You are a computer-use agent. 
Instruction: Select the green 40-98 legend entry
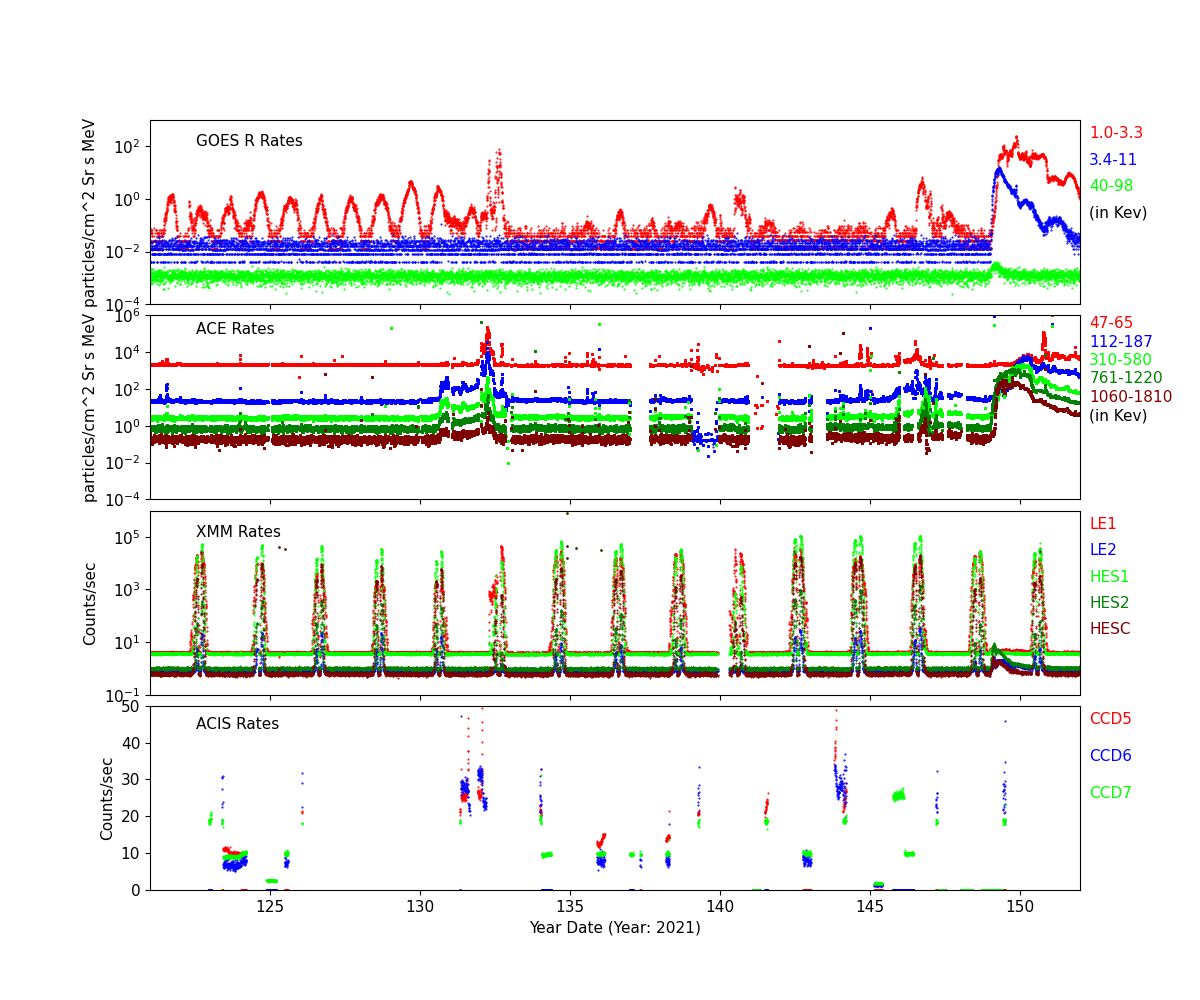1111,186
